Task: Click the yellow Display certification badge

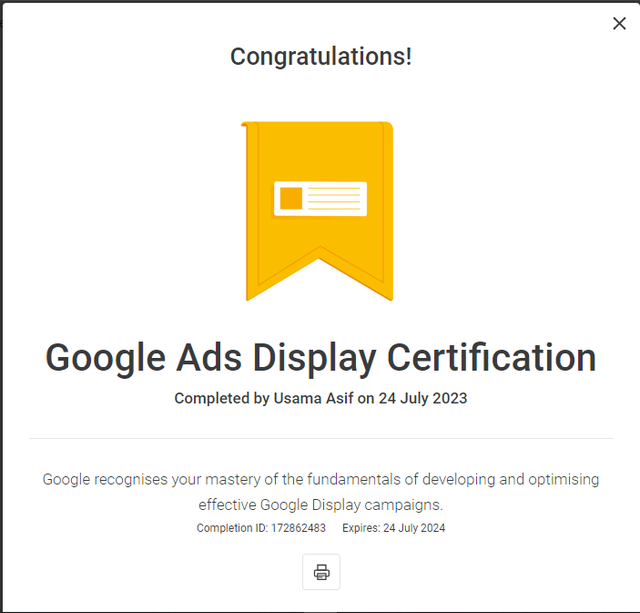Action: tap(318, 211)
